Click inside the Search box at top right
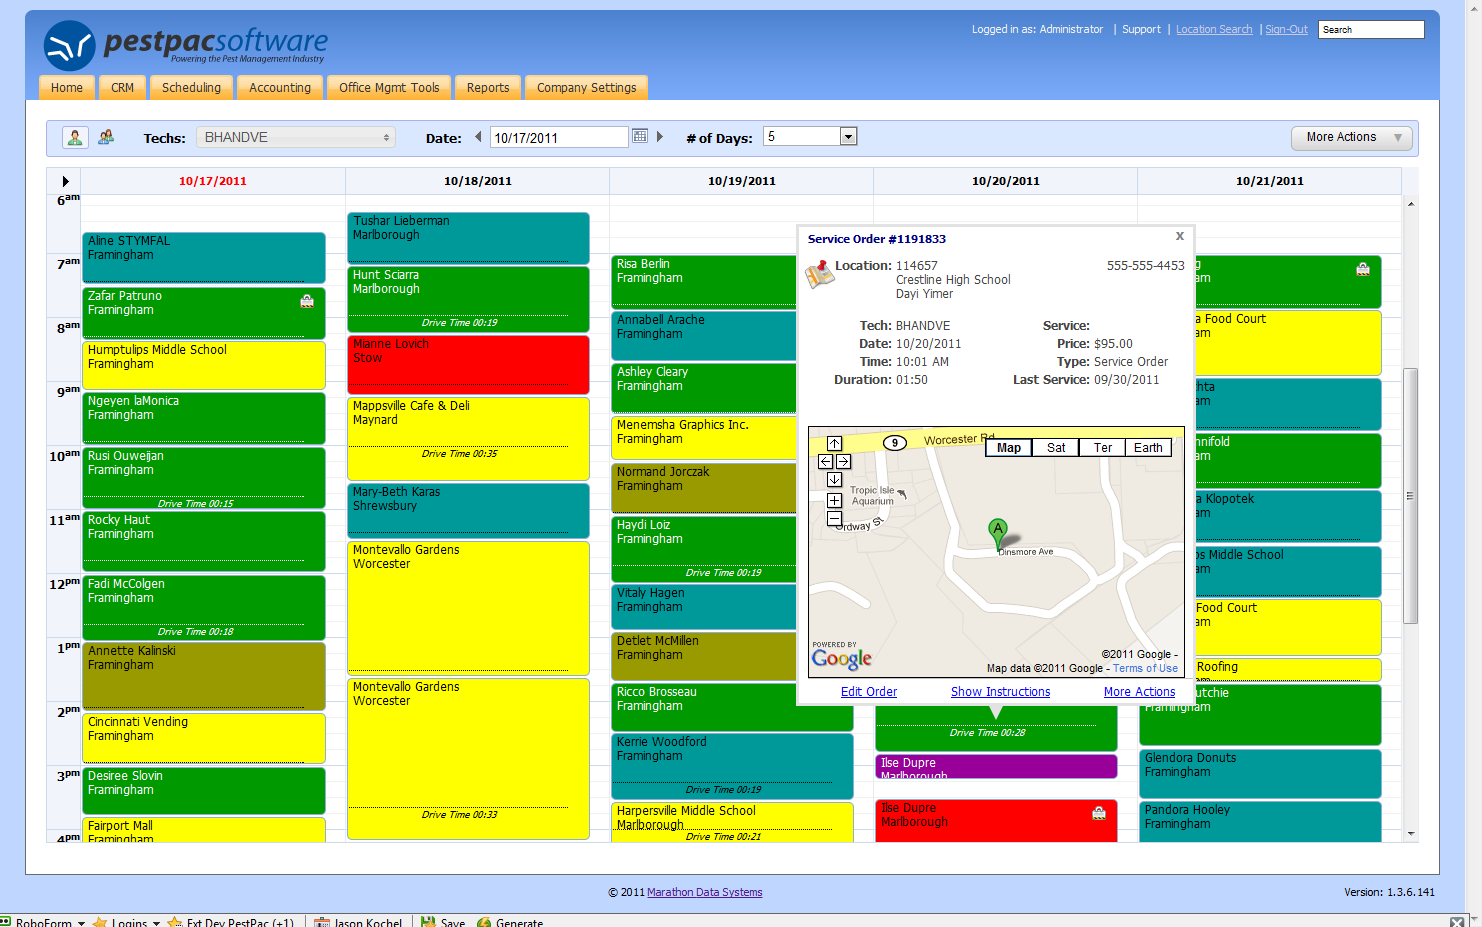Screen dimensions: 1482x927 coord(1370,29)
